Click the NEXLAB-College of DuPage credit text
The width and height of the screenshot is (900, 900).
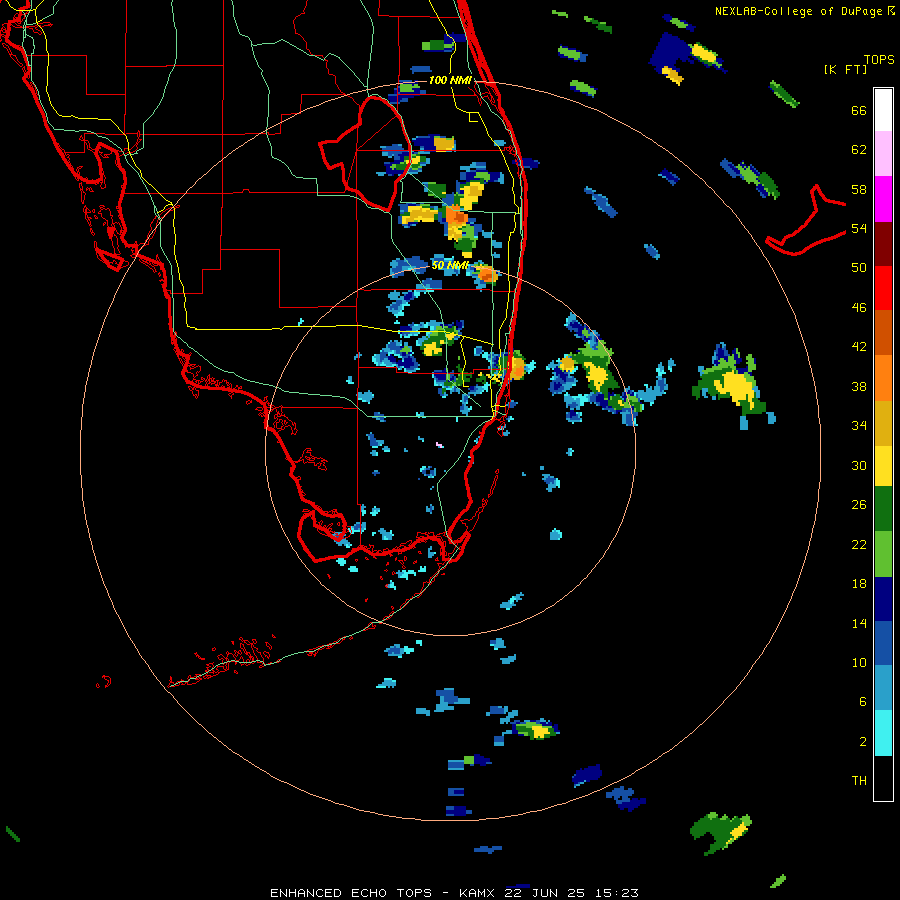pos(804,11)
